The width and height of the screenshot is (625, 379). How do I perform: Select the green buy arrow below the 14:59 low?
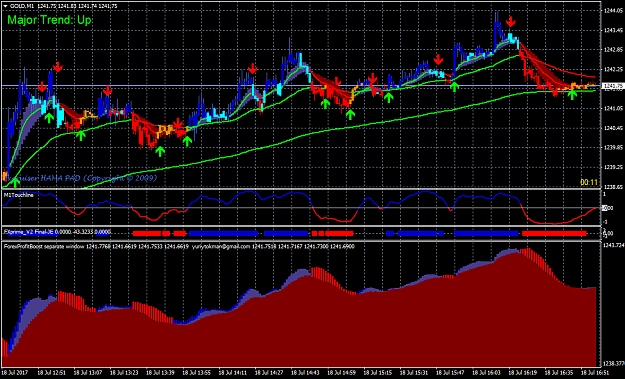pos(350,114)
